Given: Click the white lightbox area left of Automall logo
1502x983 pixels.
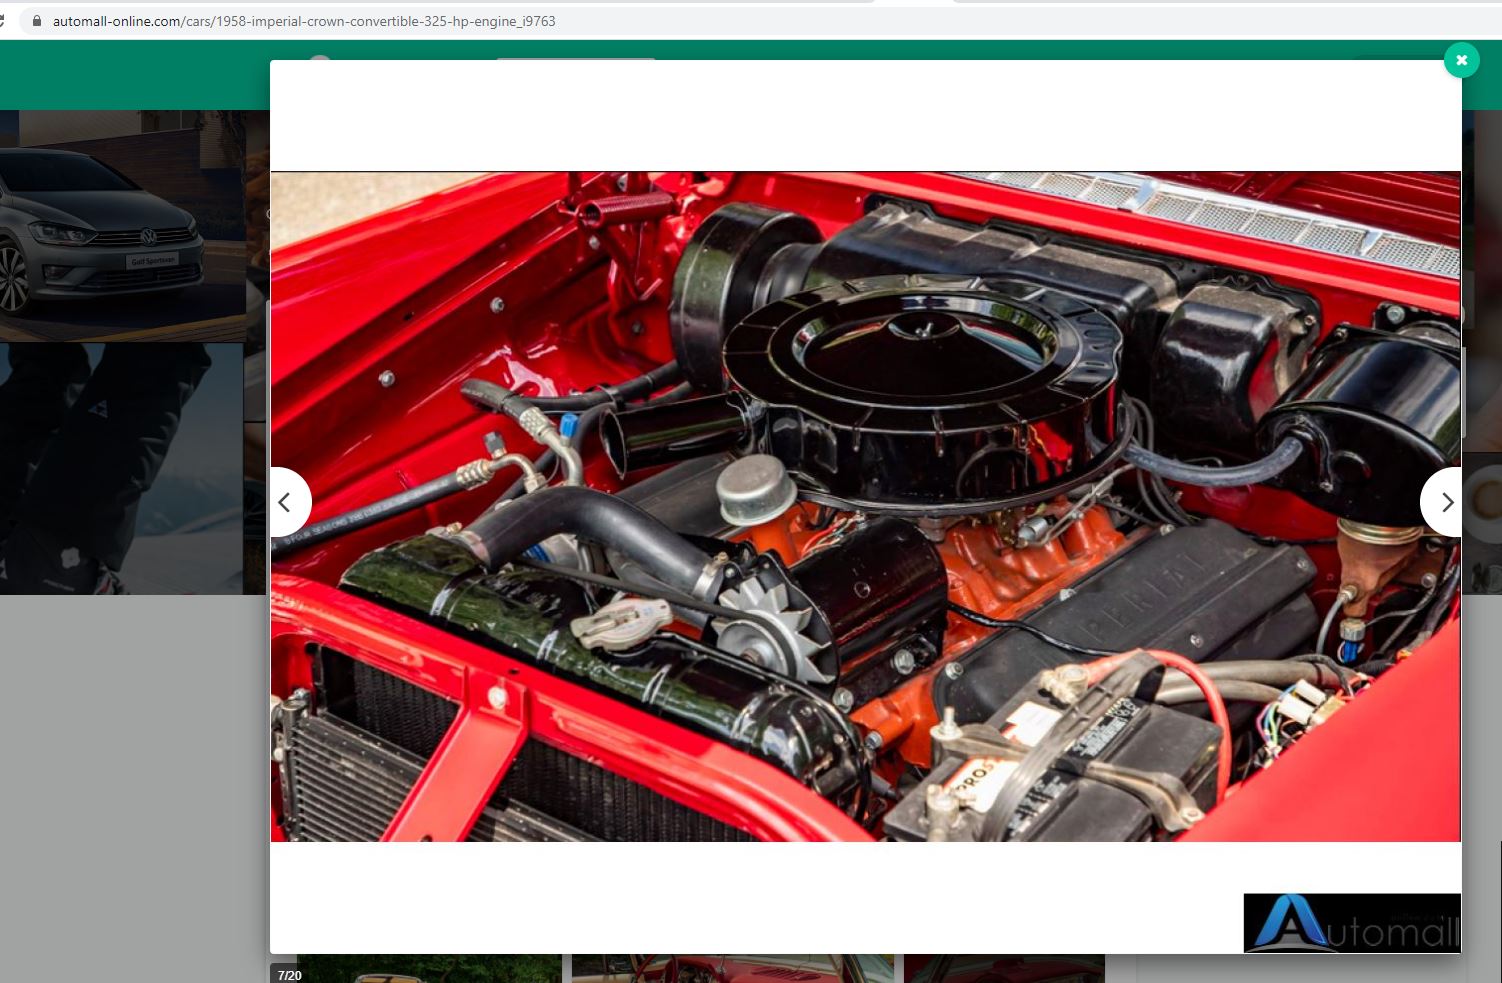Looking at the screenshot, I should (x=750, y=900).
